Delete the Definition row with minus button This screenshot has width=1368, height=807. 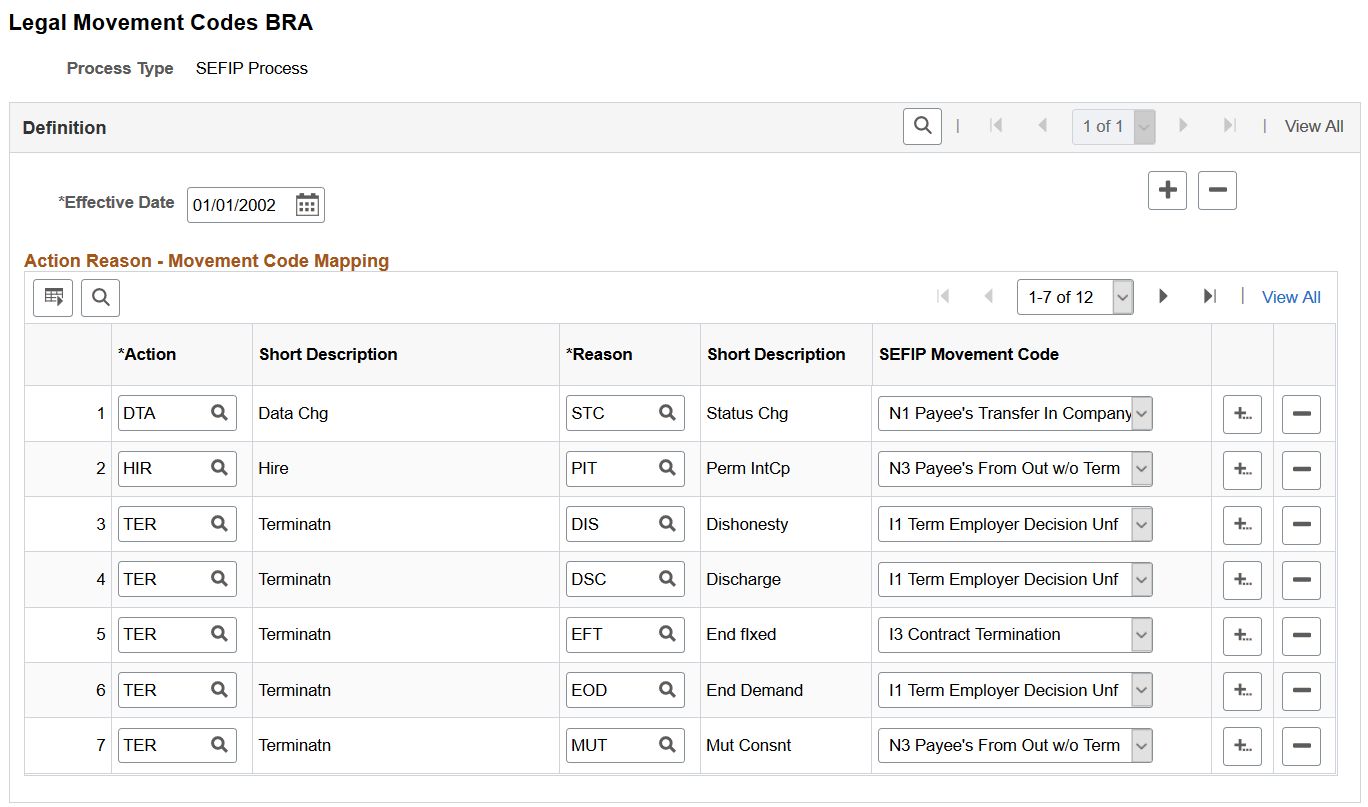coord(1217,190)
